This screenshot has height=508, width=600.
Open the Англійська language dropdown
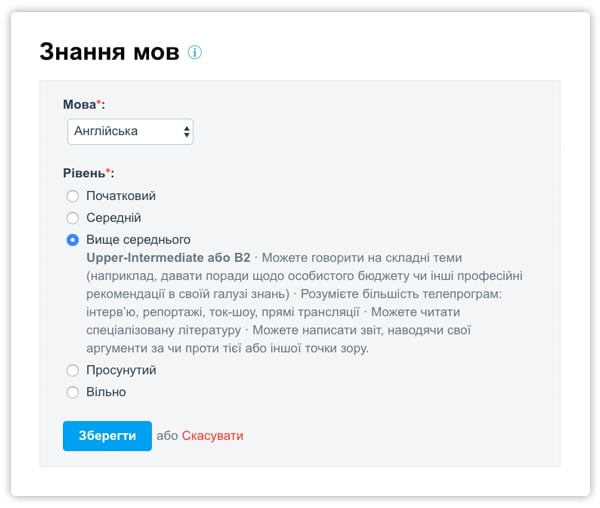pyautogui.click(x=130, y=131)
